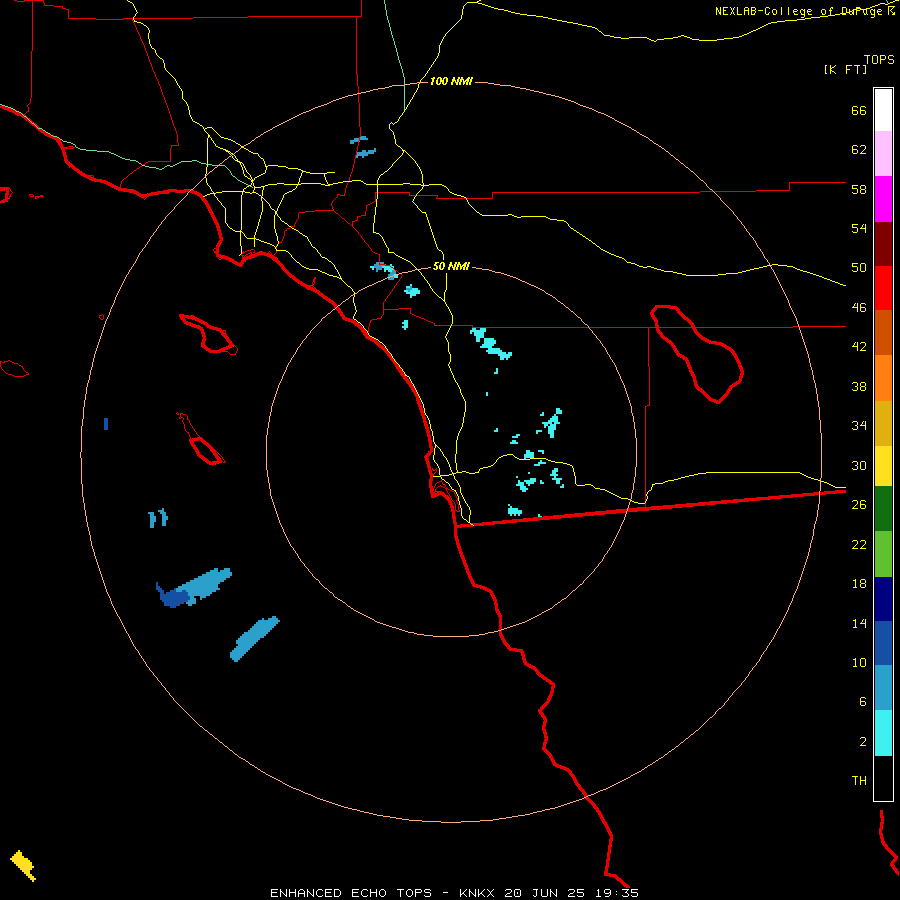Click the '42' legend value
900x900 pixels.
859,347
